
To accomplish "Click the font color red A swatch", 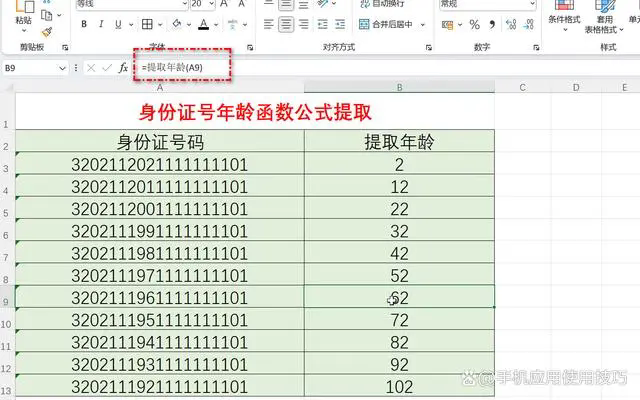I will [204, 25].
